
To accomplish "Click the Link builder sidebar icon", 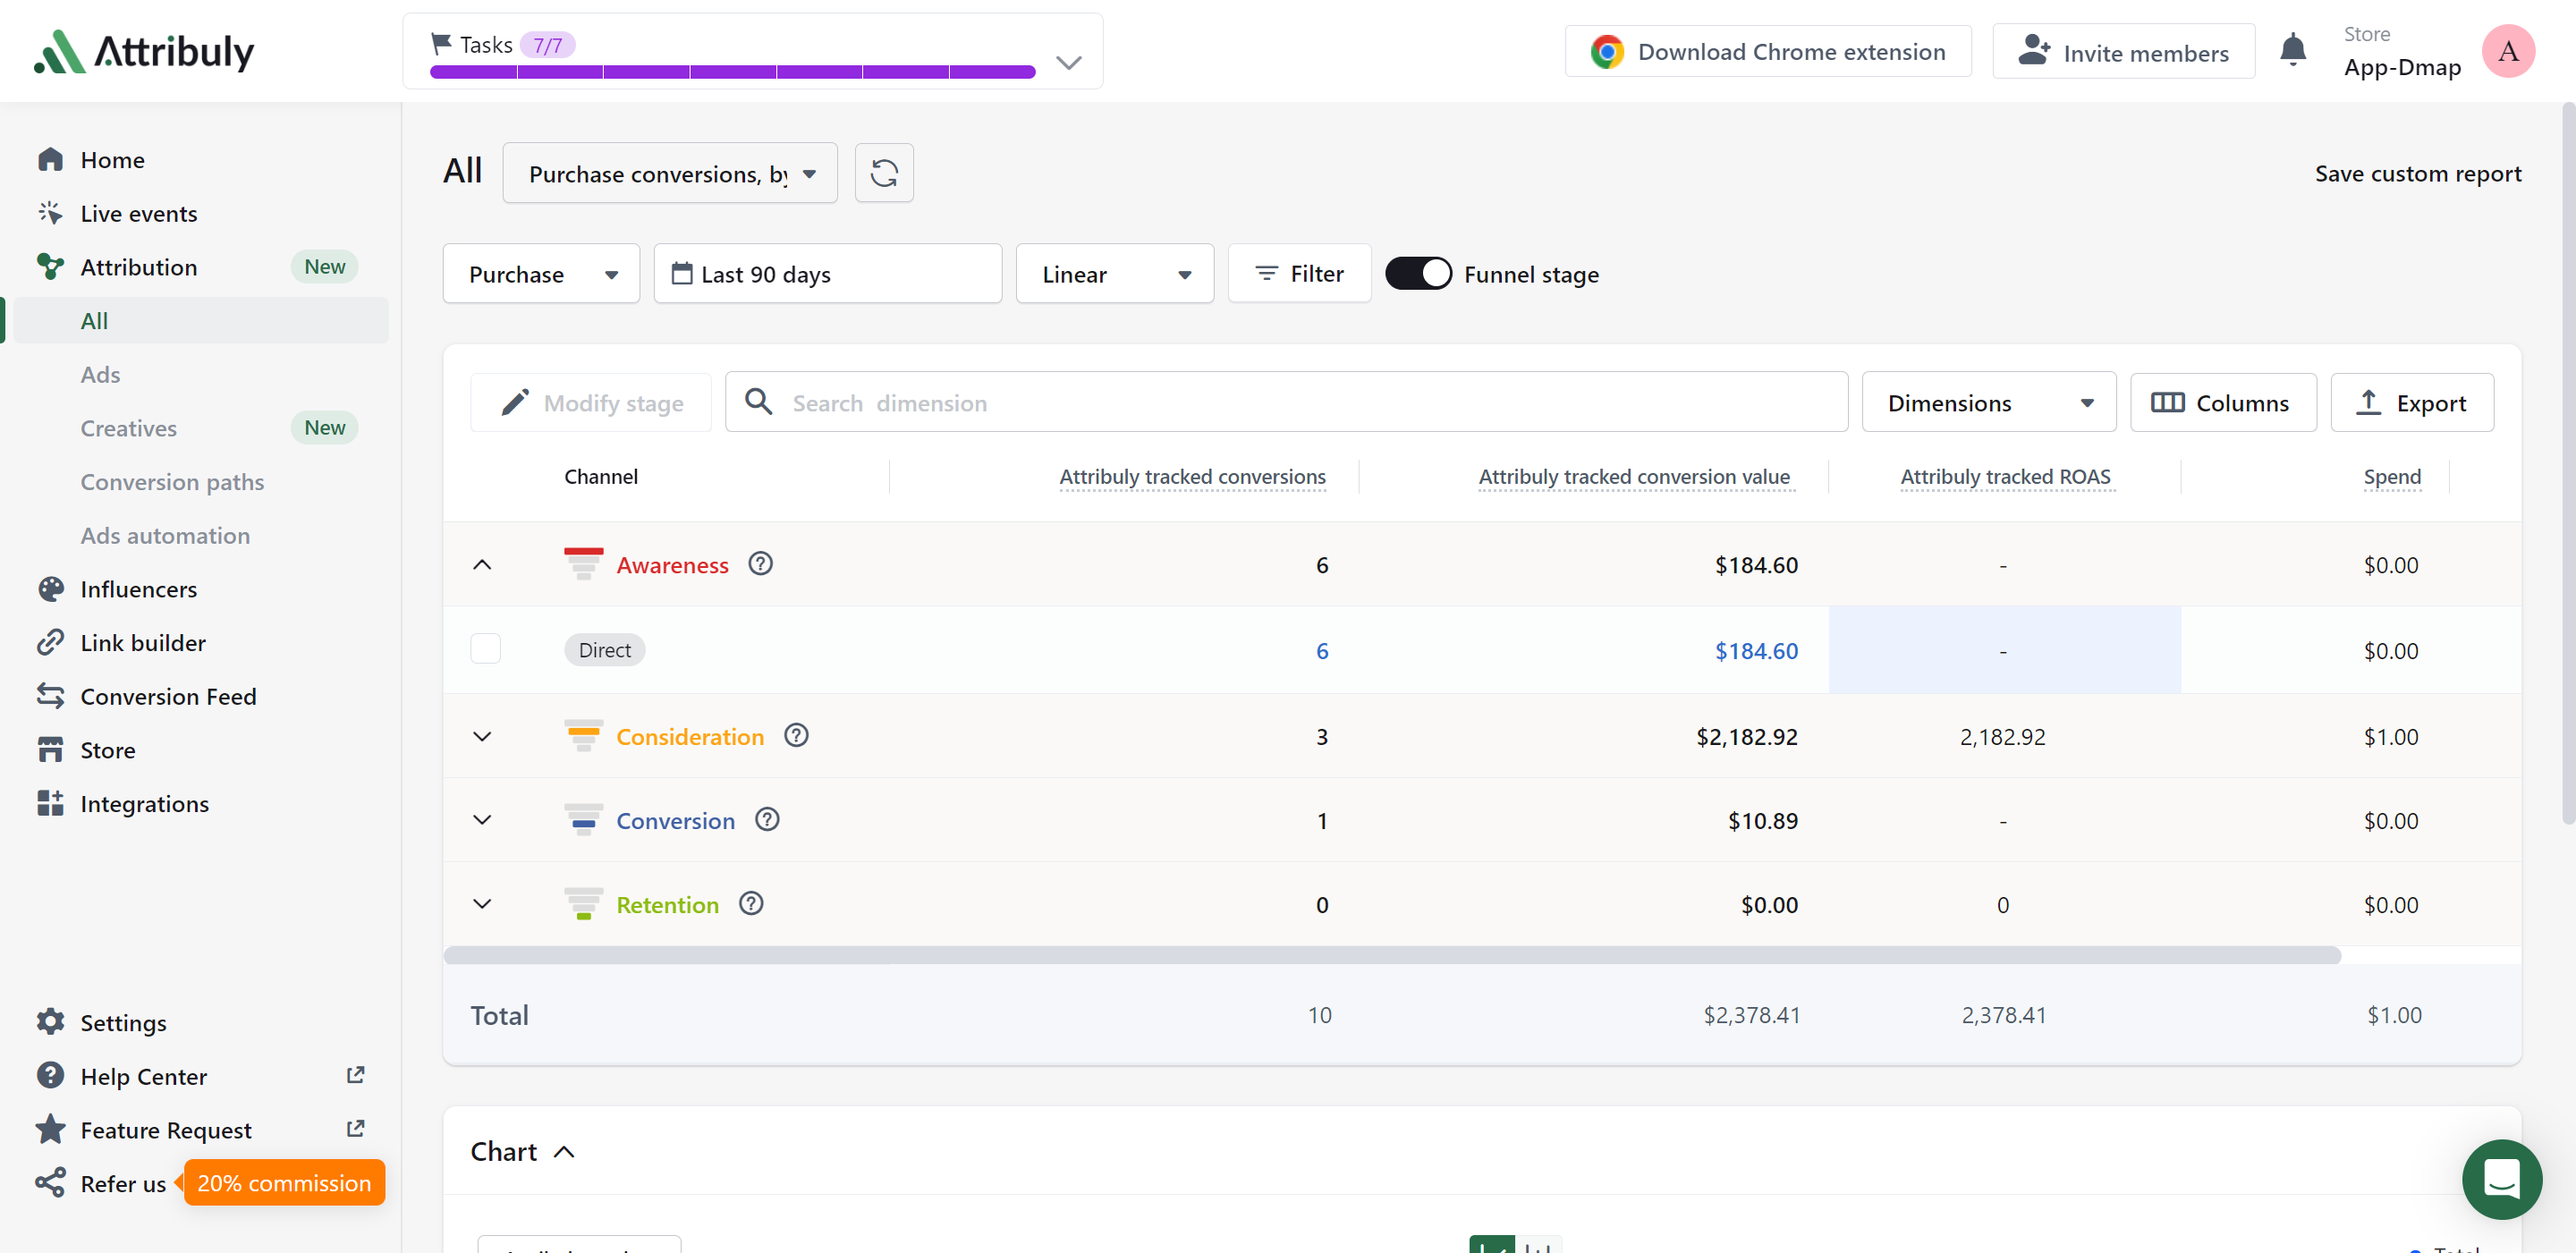I will pos(51,640).
